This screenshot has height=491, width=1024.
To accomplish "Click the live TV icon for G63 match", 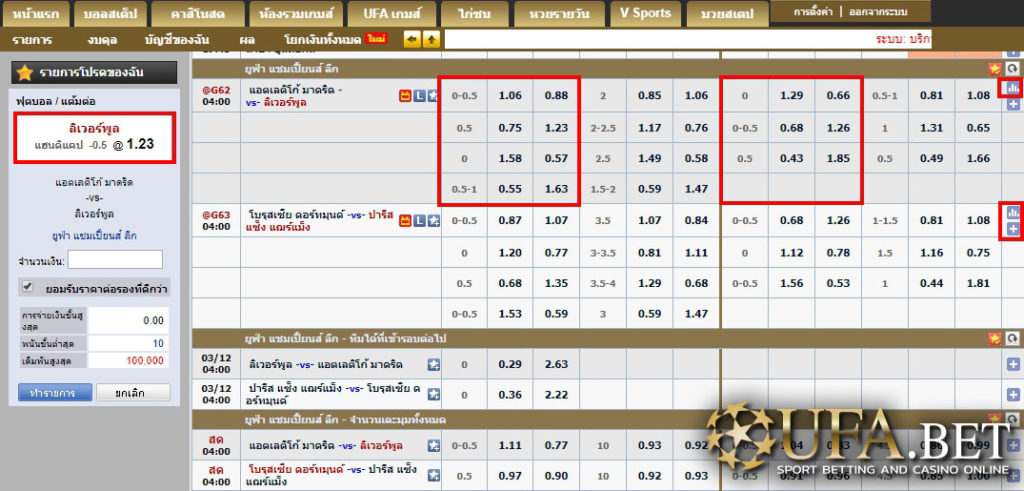I will click(x=406, y=220).
